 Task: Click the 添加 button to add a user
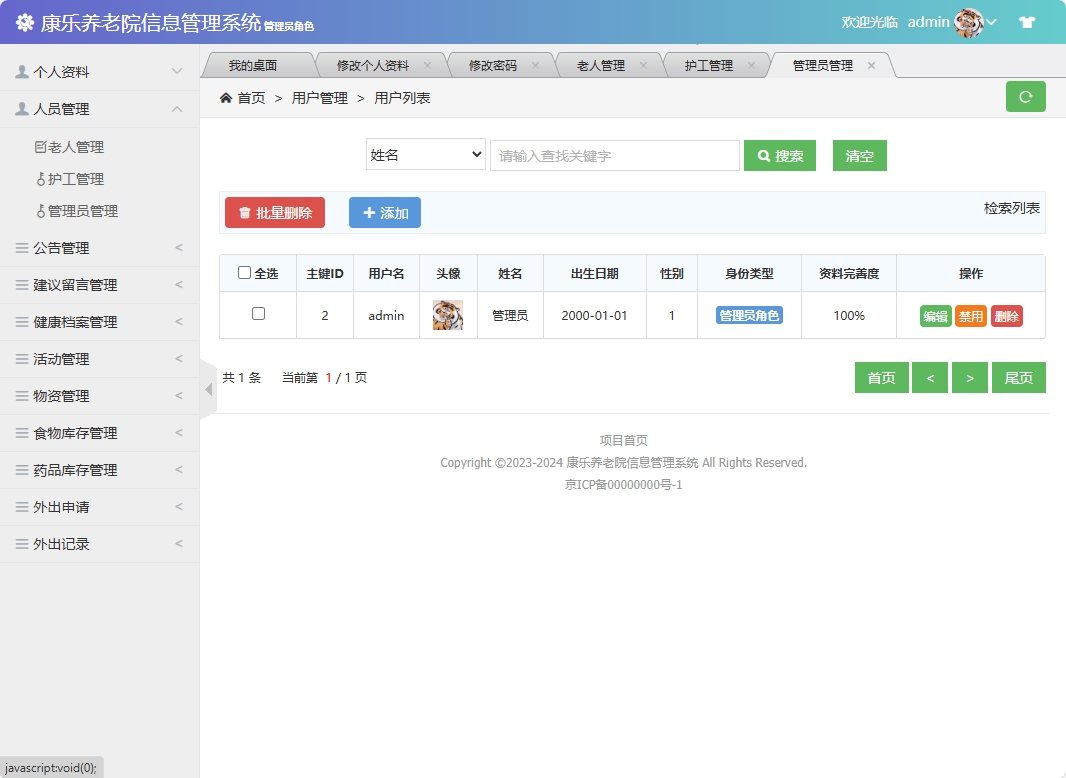384,212
